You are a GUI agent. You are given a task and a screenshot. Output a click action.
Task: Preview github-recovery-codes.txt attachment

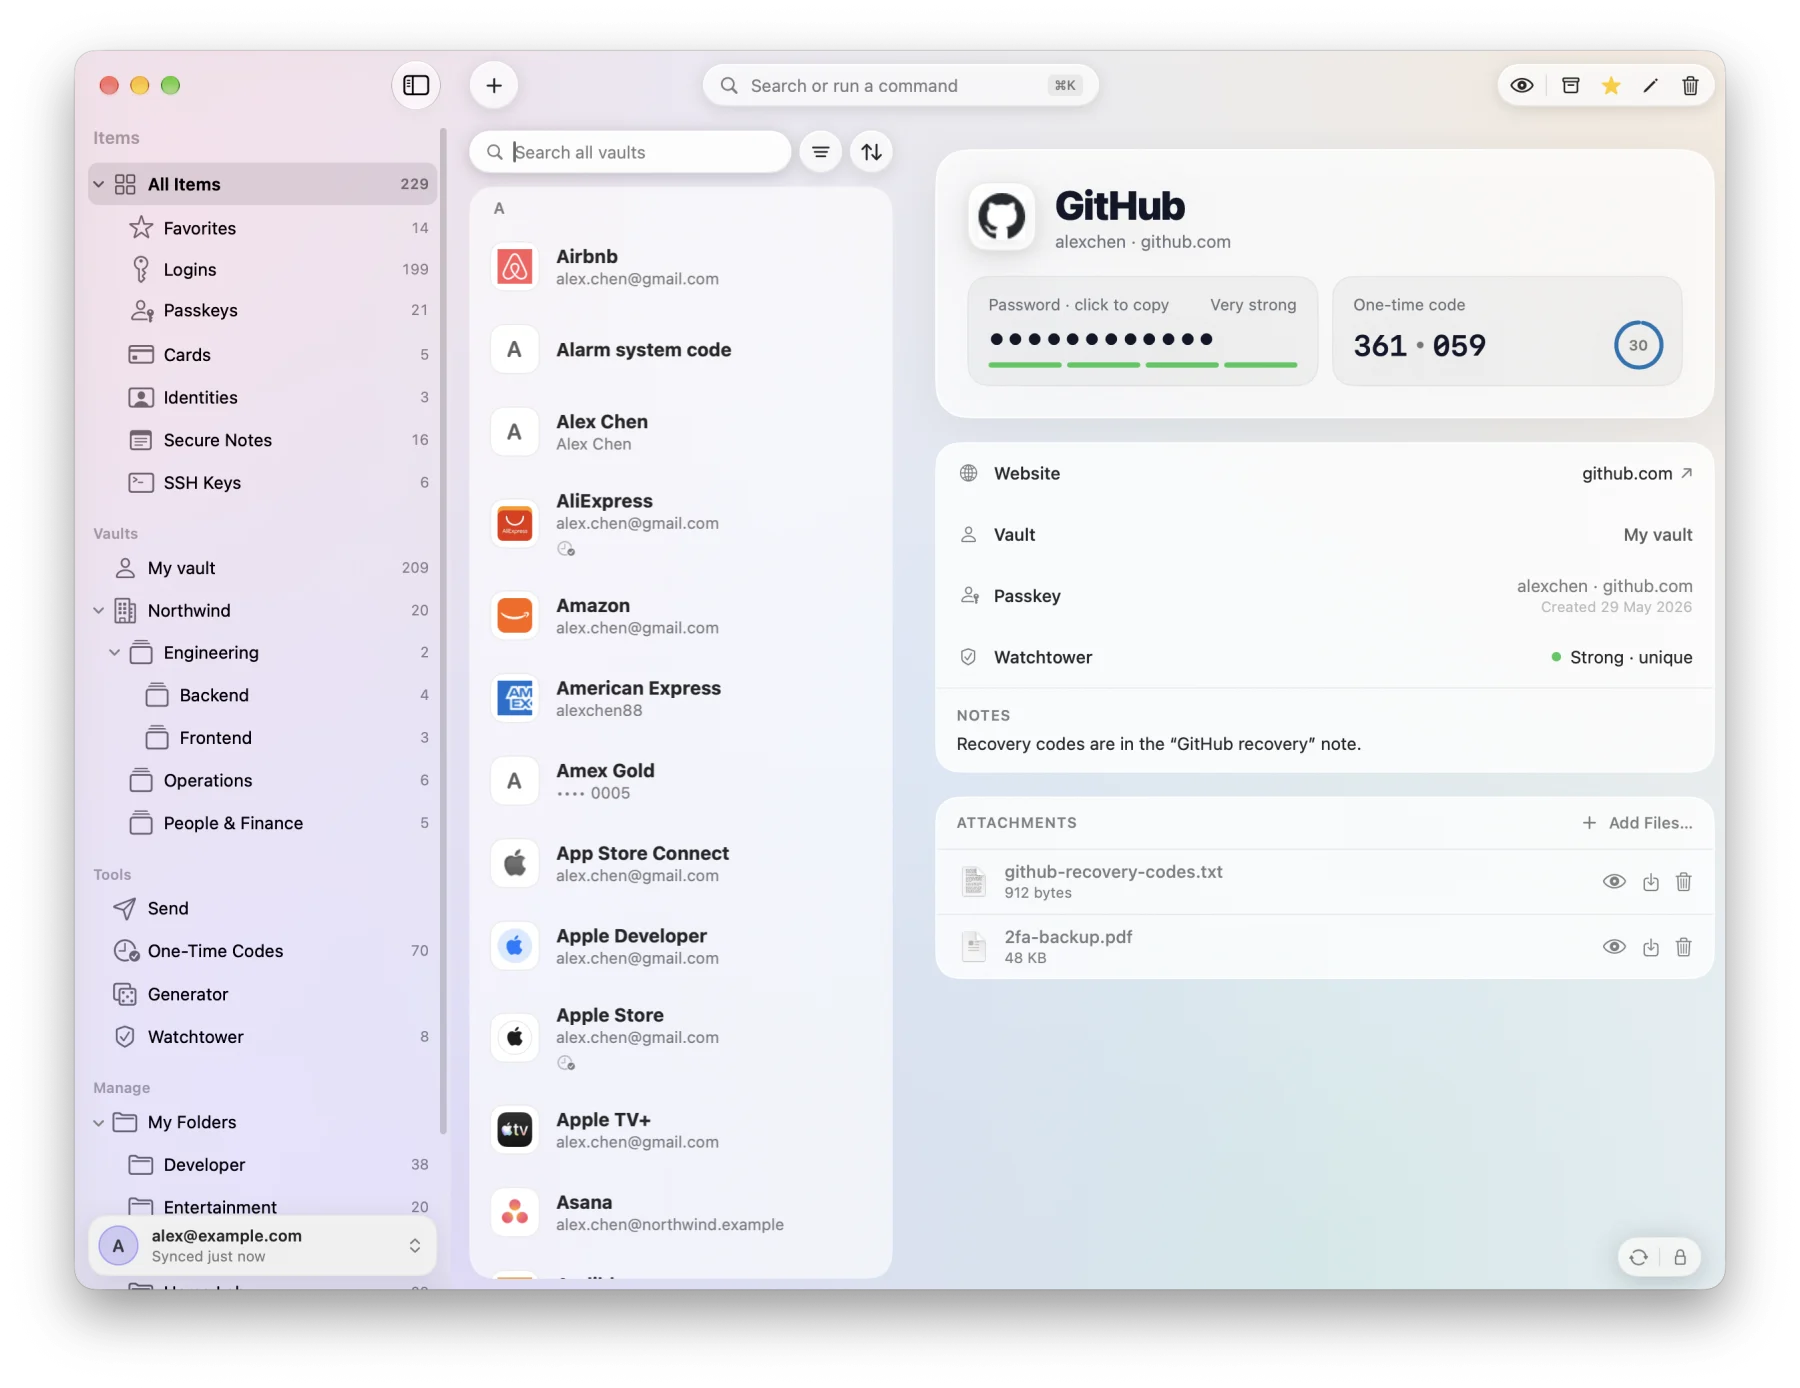pyautogui.click(x=1614, y=881)
